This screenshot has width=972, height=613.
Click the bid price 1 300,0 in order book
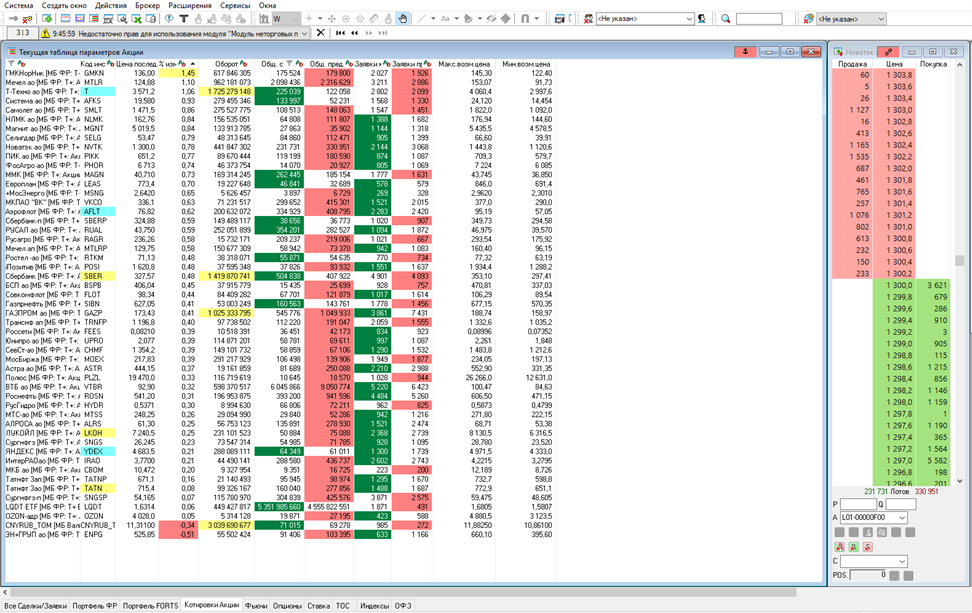coord(893,285)
